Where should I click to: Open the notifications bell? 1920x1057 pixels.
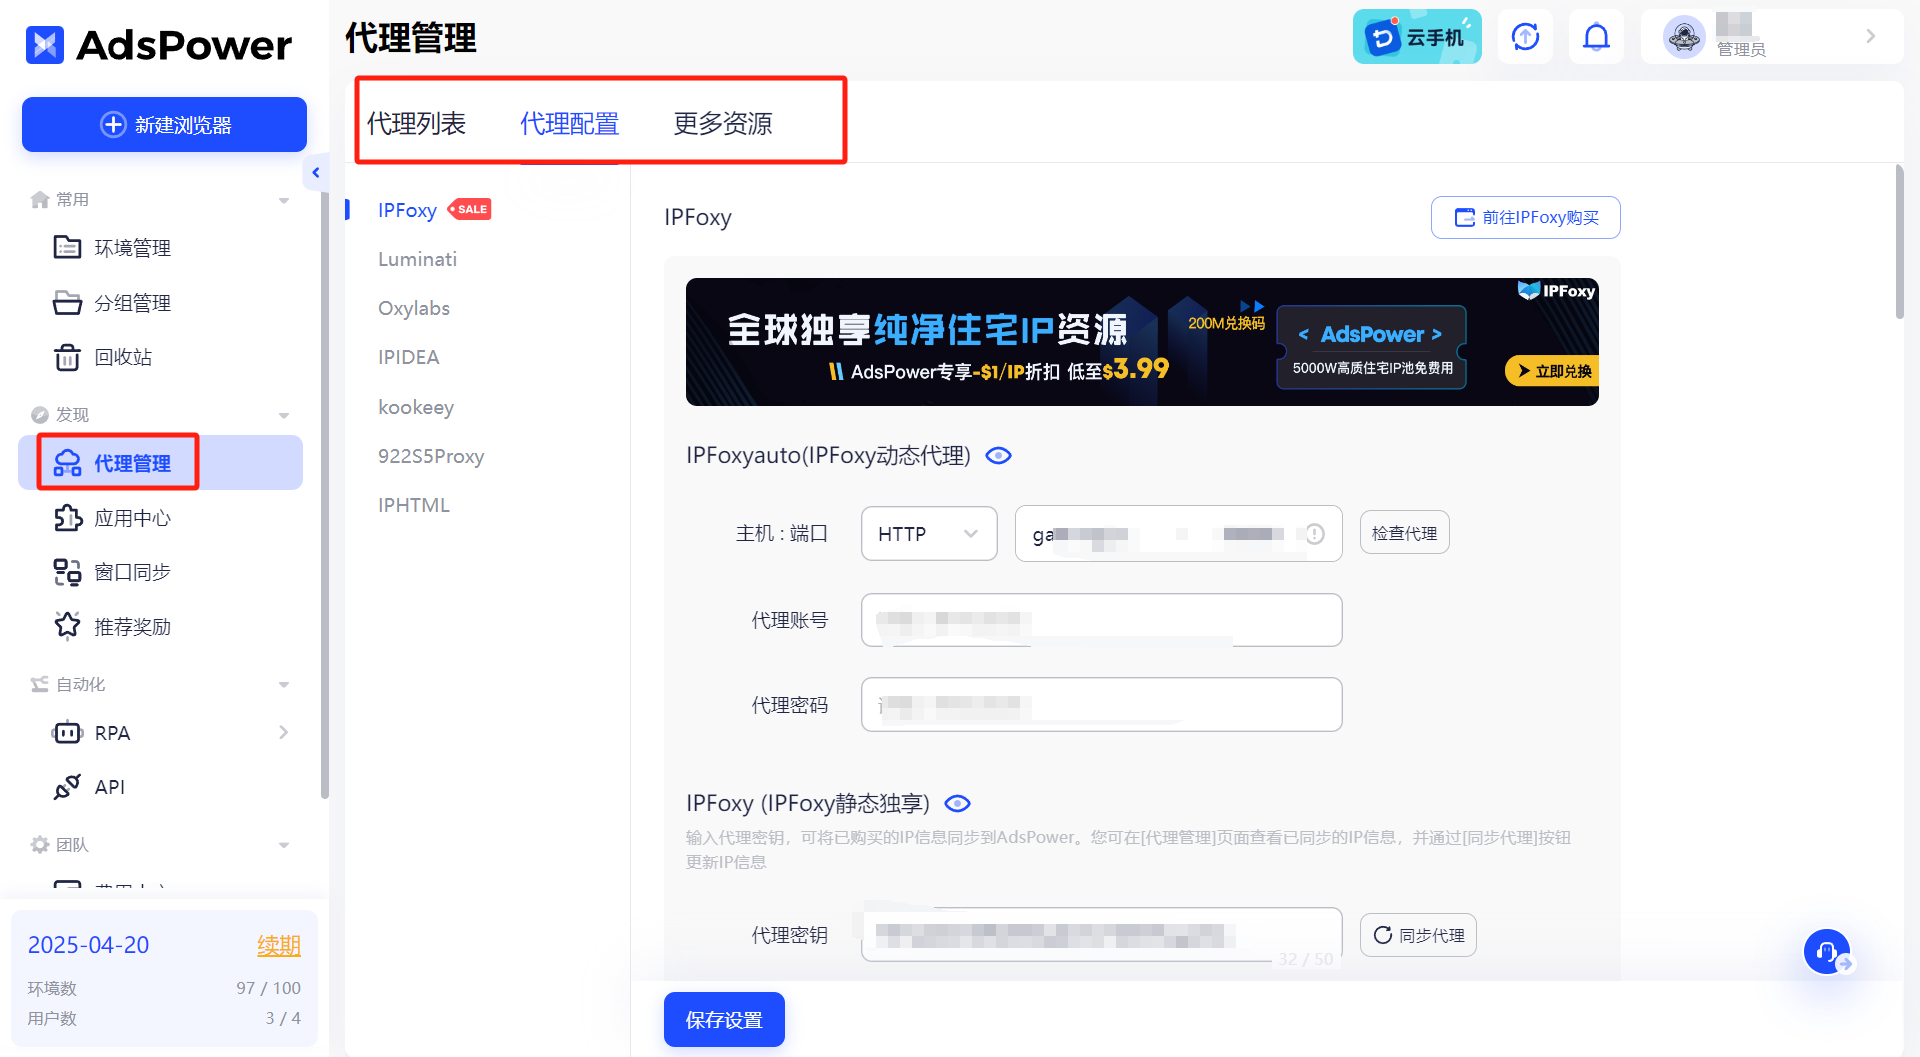[x=1596, y=37]
